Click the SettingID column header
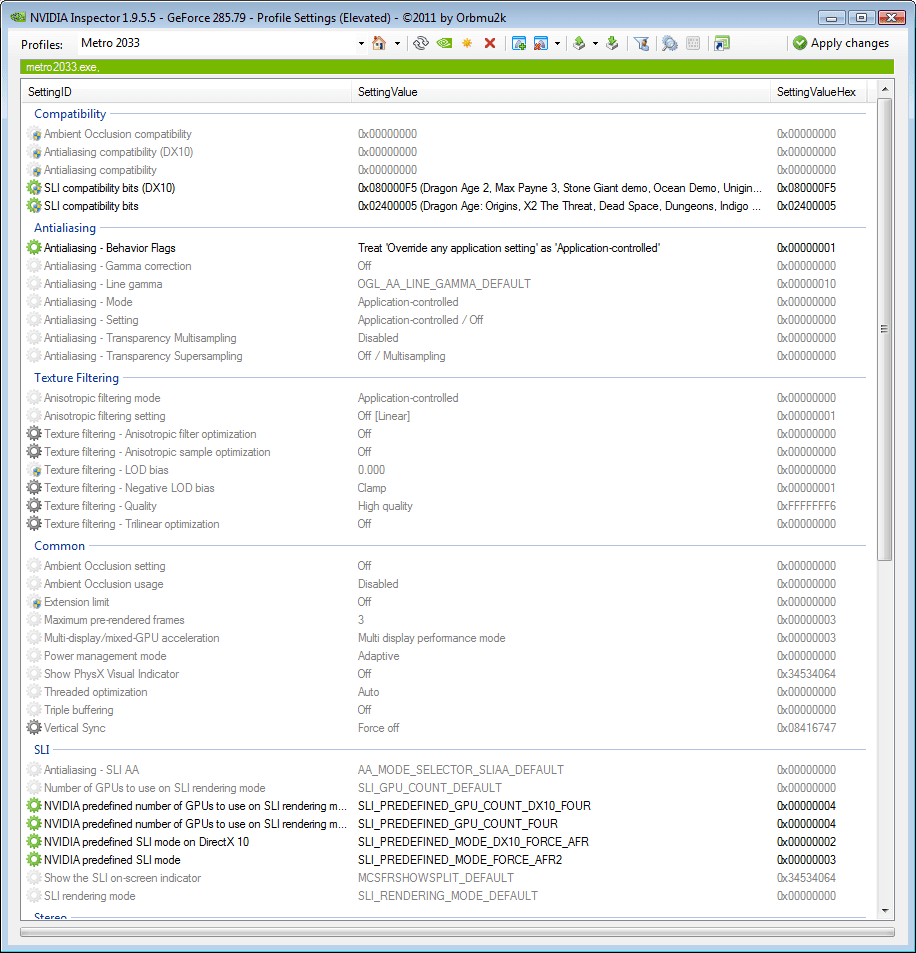Viewport: 916px width, 953px height. [186, 92]
